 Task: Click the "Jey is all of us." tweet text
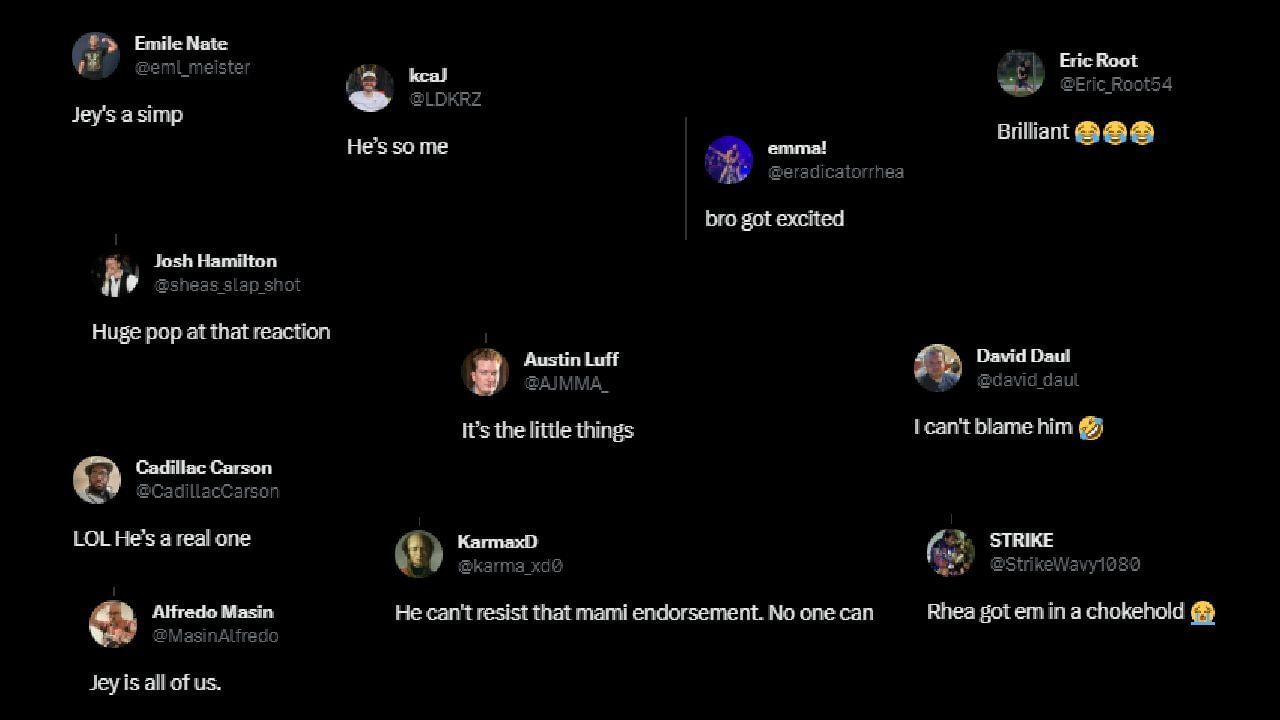point(155,683)
